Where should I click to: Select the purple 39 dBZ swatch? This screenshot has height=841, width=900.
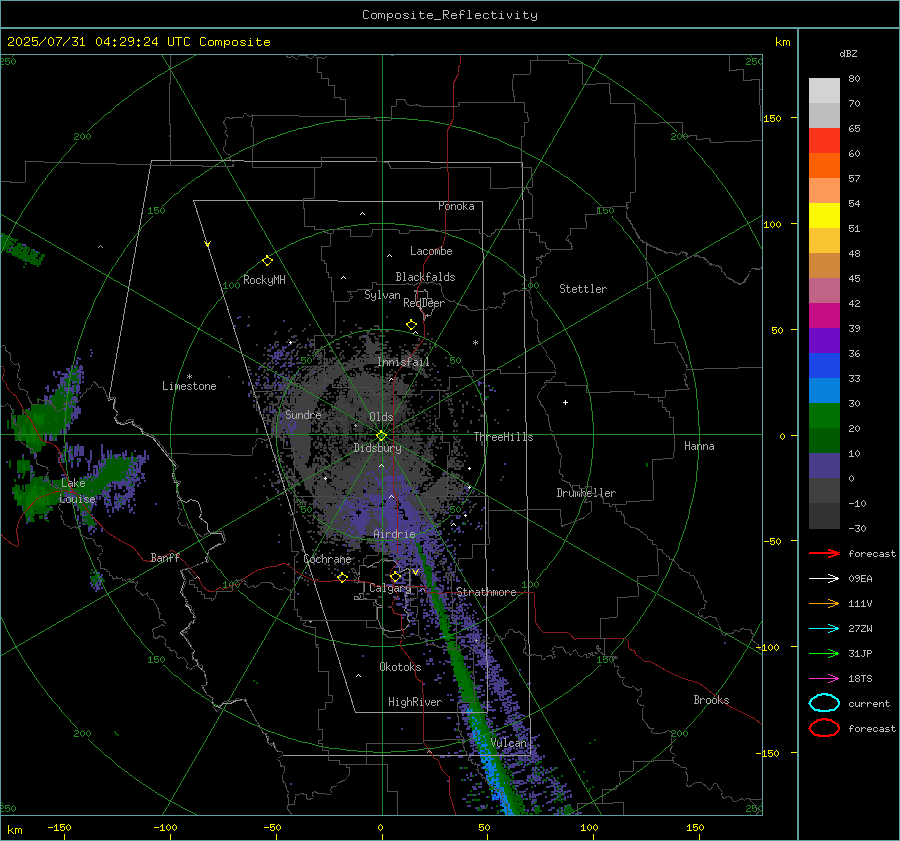click(824, 340)
